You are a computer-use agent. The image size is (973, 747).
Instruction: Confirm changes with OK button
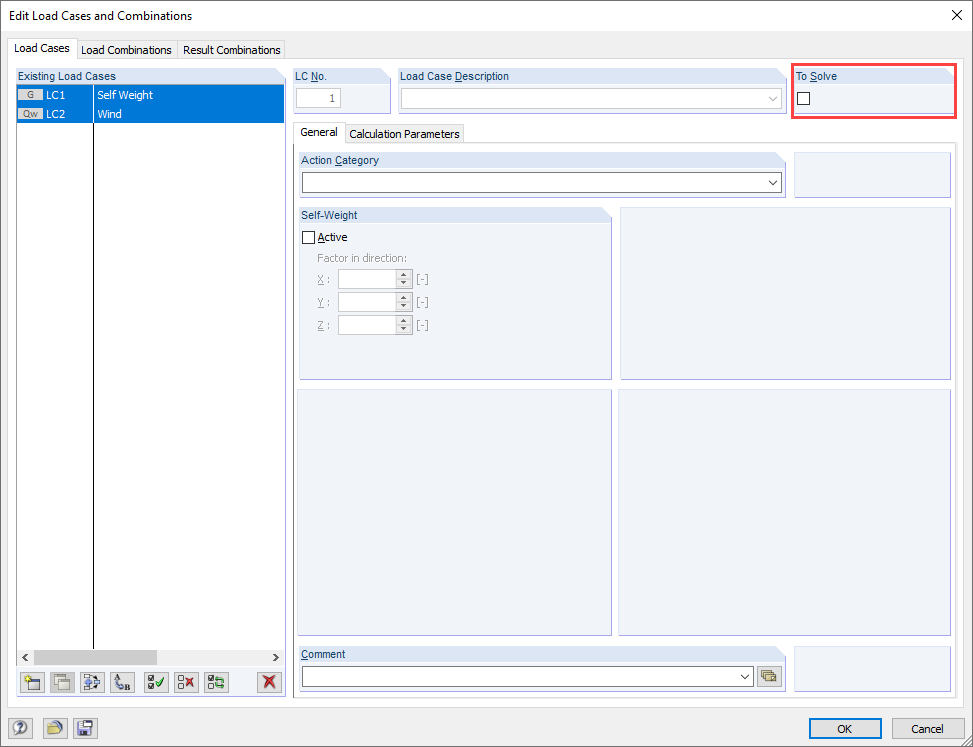tap(844, 728)
